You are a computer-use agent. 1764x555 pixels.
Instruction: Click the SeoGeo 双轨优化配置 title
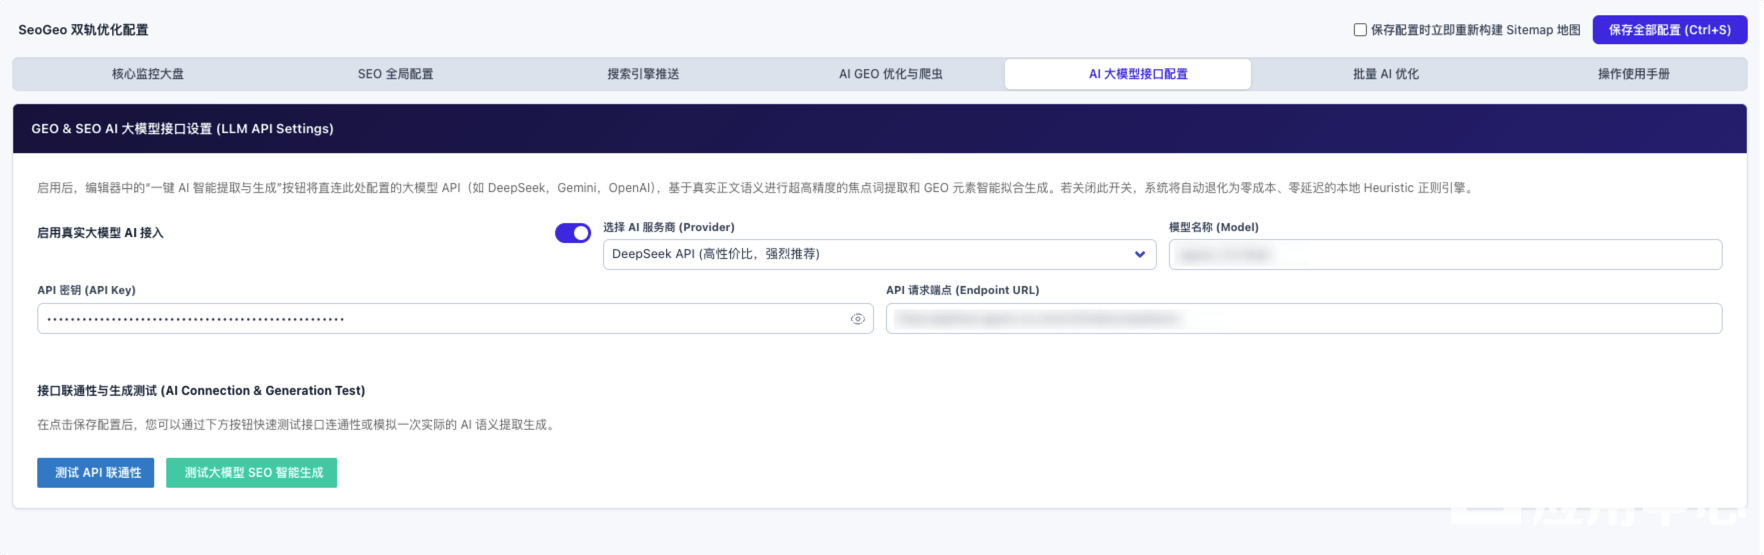tap(83, 30)
